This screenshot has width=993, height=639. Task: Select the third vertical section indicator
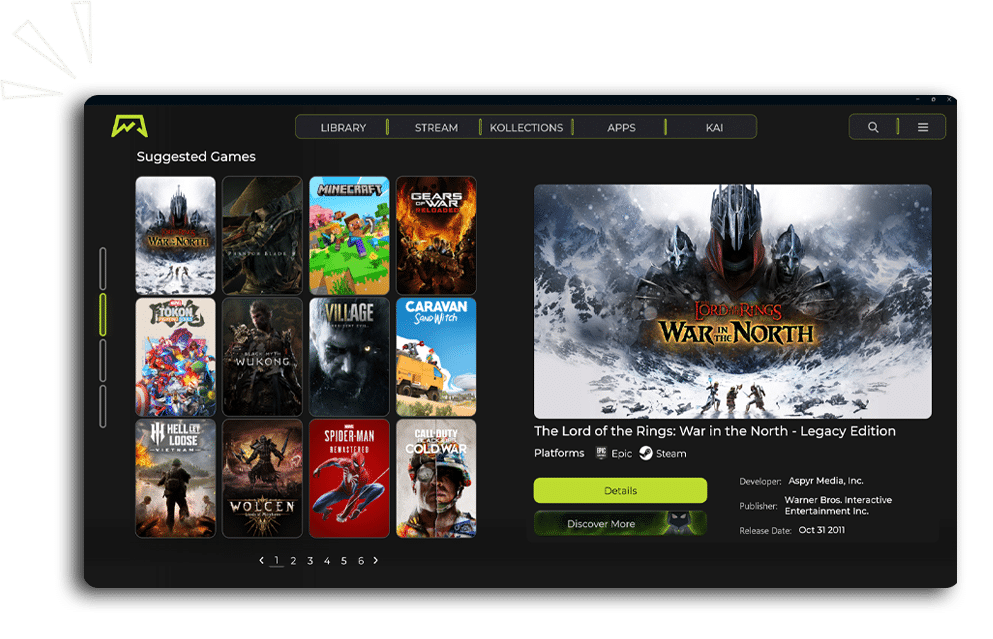(x=103, y=360)
